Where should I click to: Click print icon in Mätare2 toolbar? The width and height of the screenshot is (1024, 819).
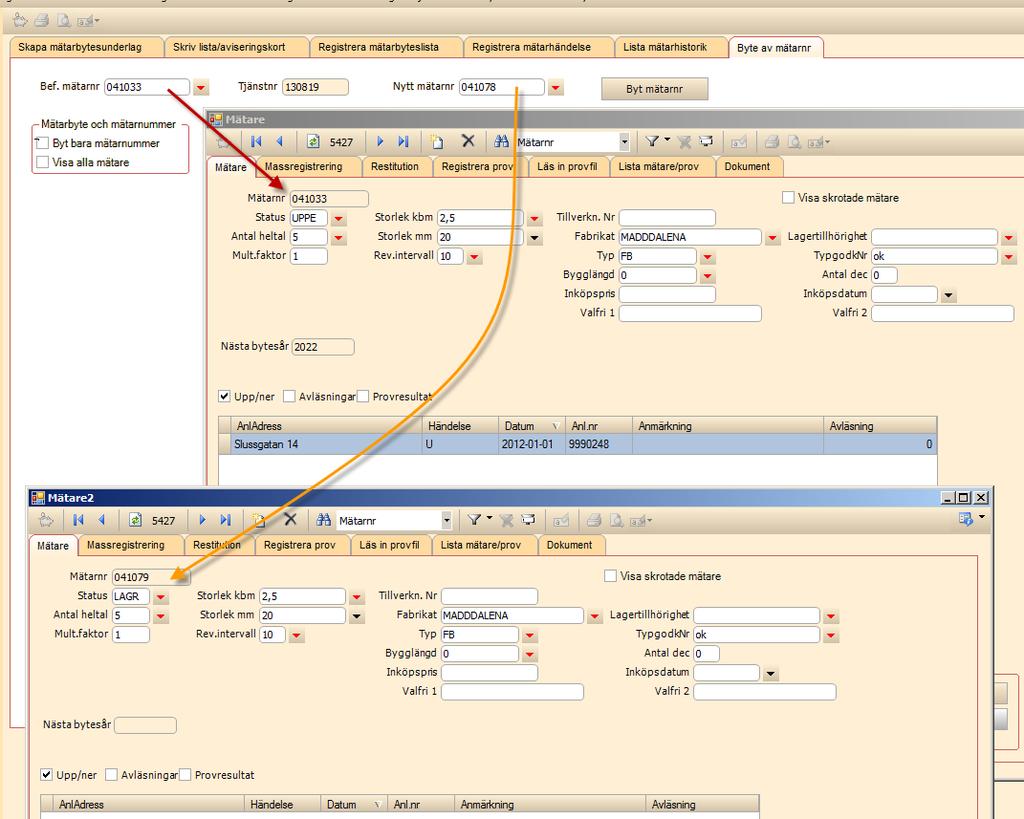(594, 521)
